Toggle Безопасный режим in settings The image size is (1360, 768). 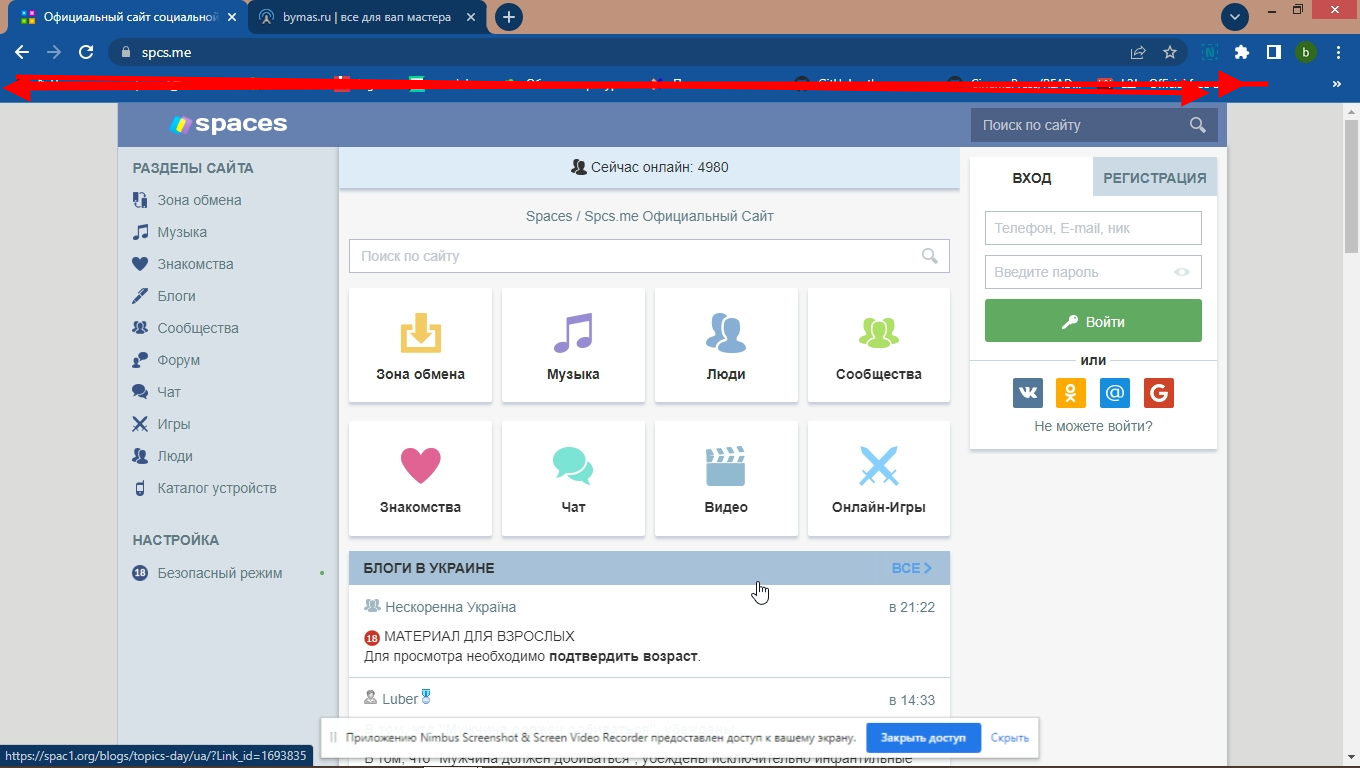coord(220,573)
